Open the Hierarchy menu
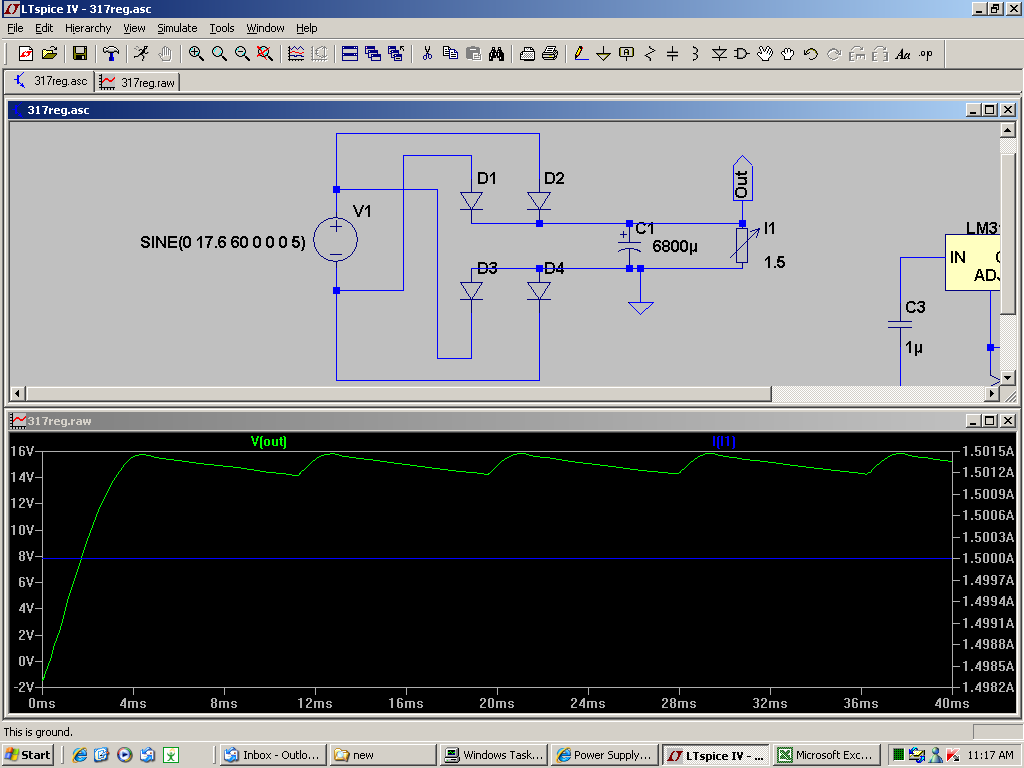 [x=88, y=28]
